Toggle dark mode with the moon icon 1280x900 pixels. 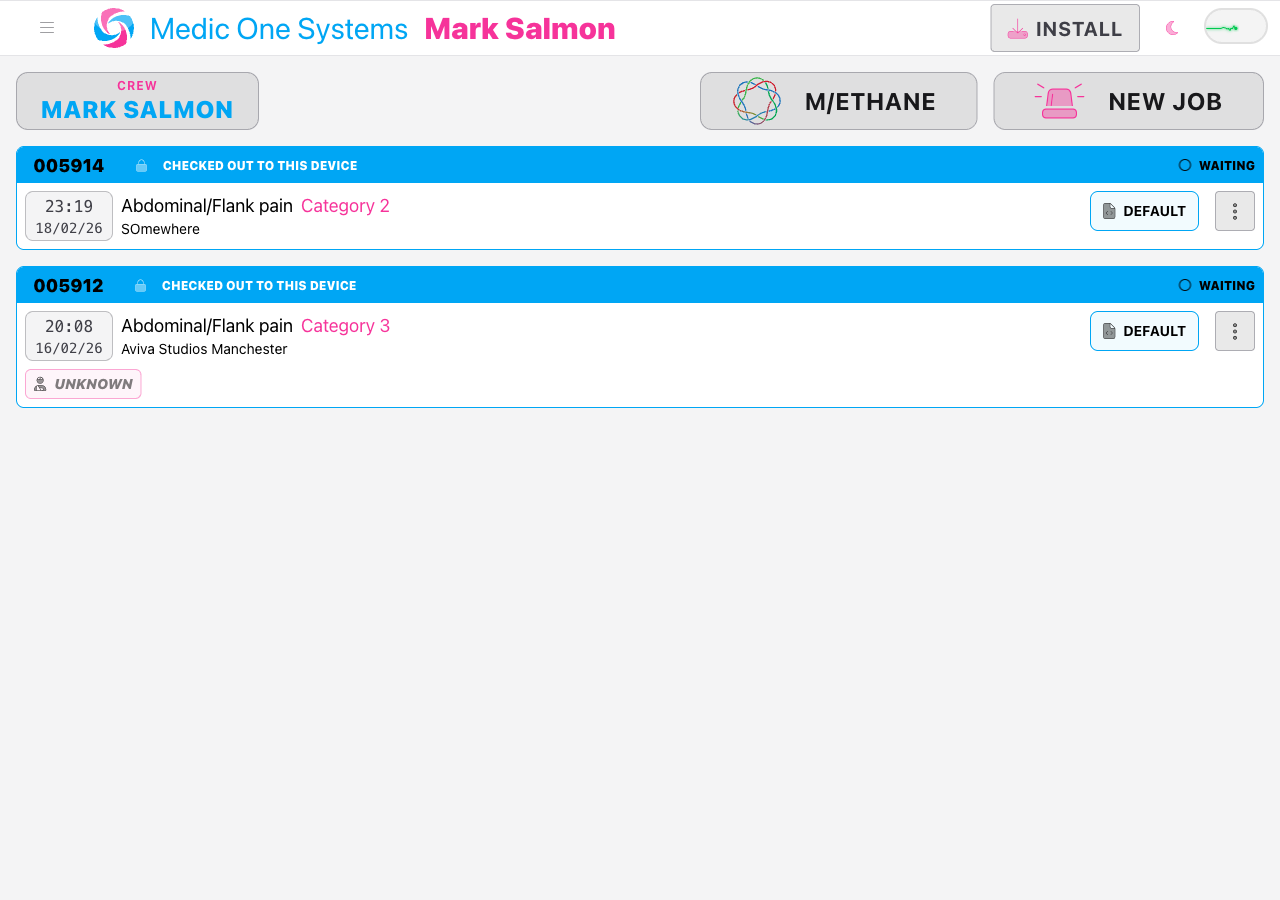click(1170, 27)
